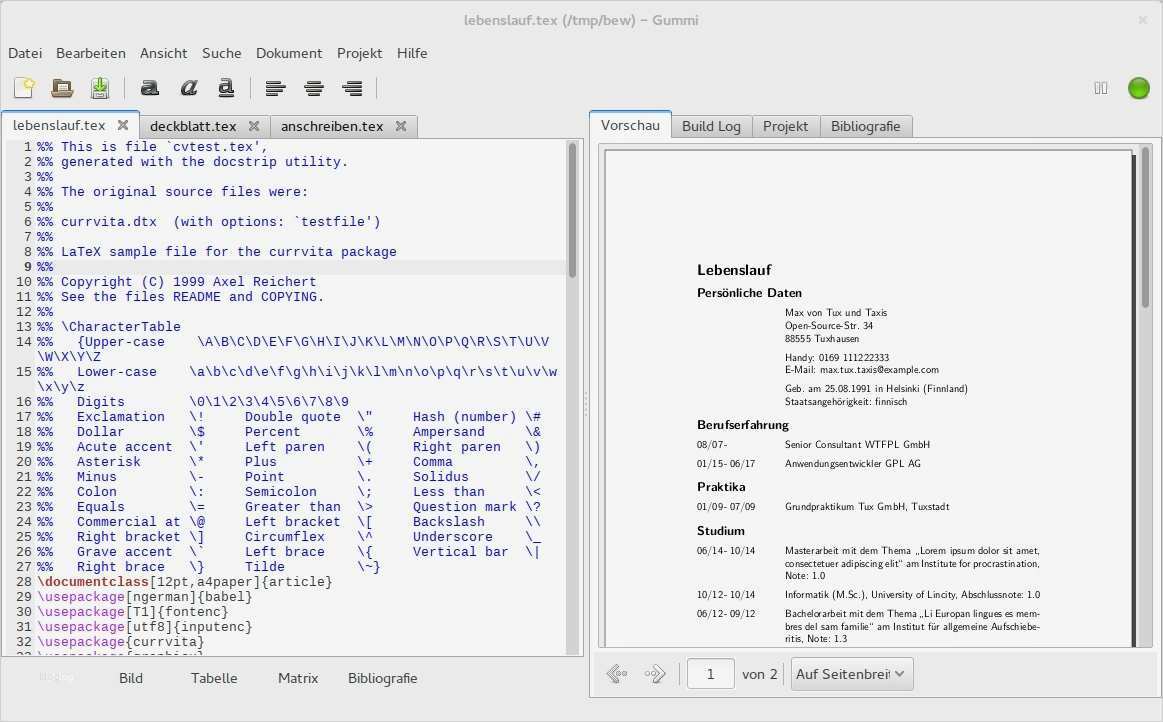
Task: Click the max.tux.taxis@example.com text in the preview
Action: [879, 370]
